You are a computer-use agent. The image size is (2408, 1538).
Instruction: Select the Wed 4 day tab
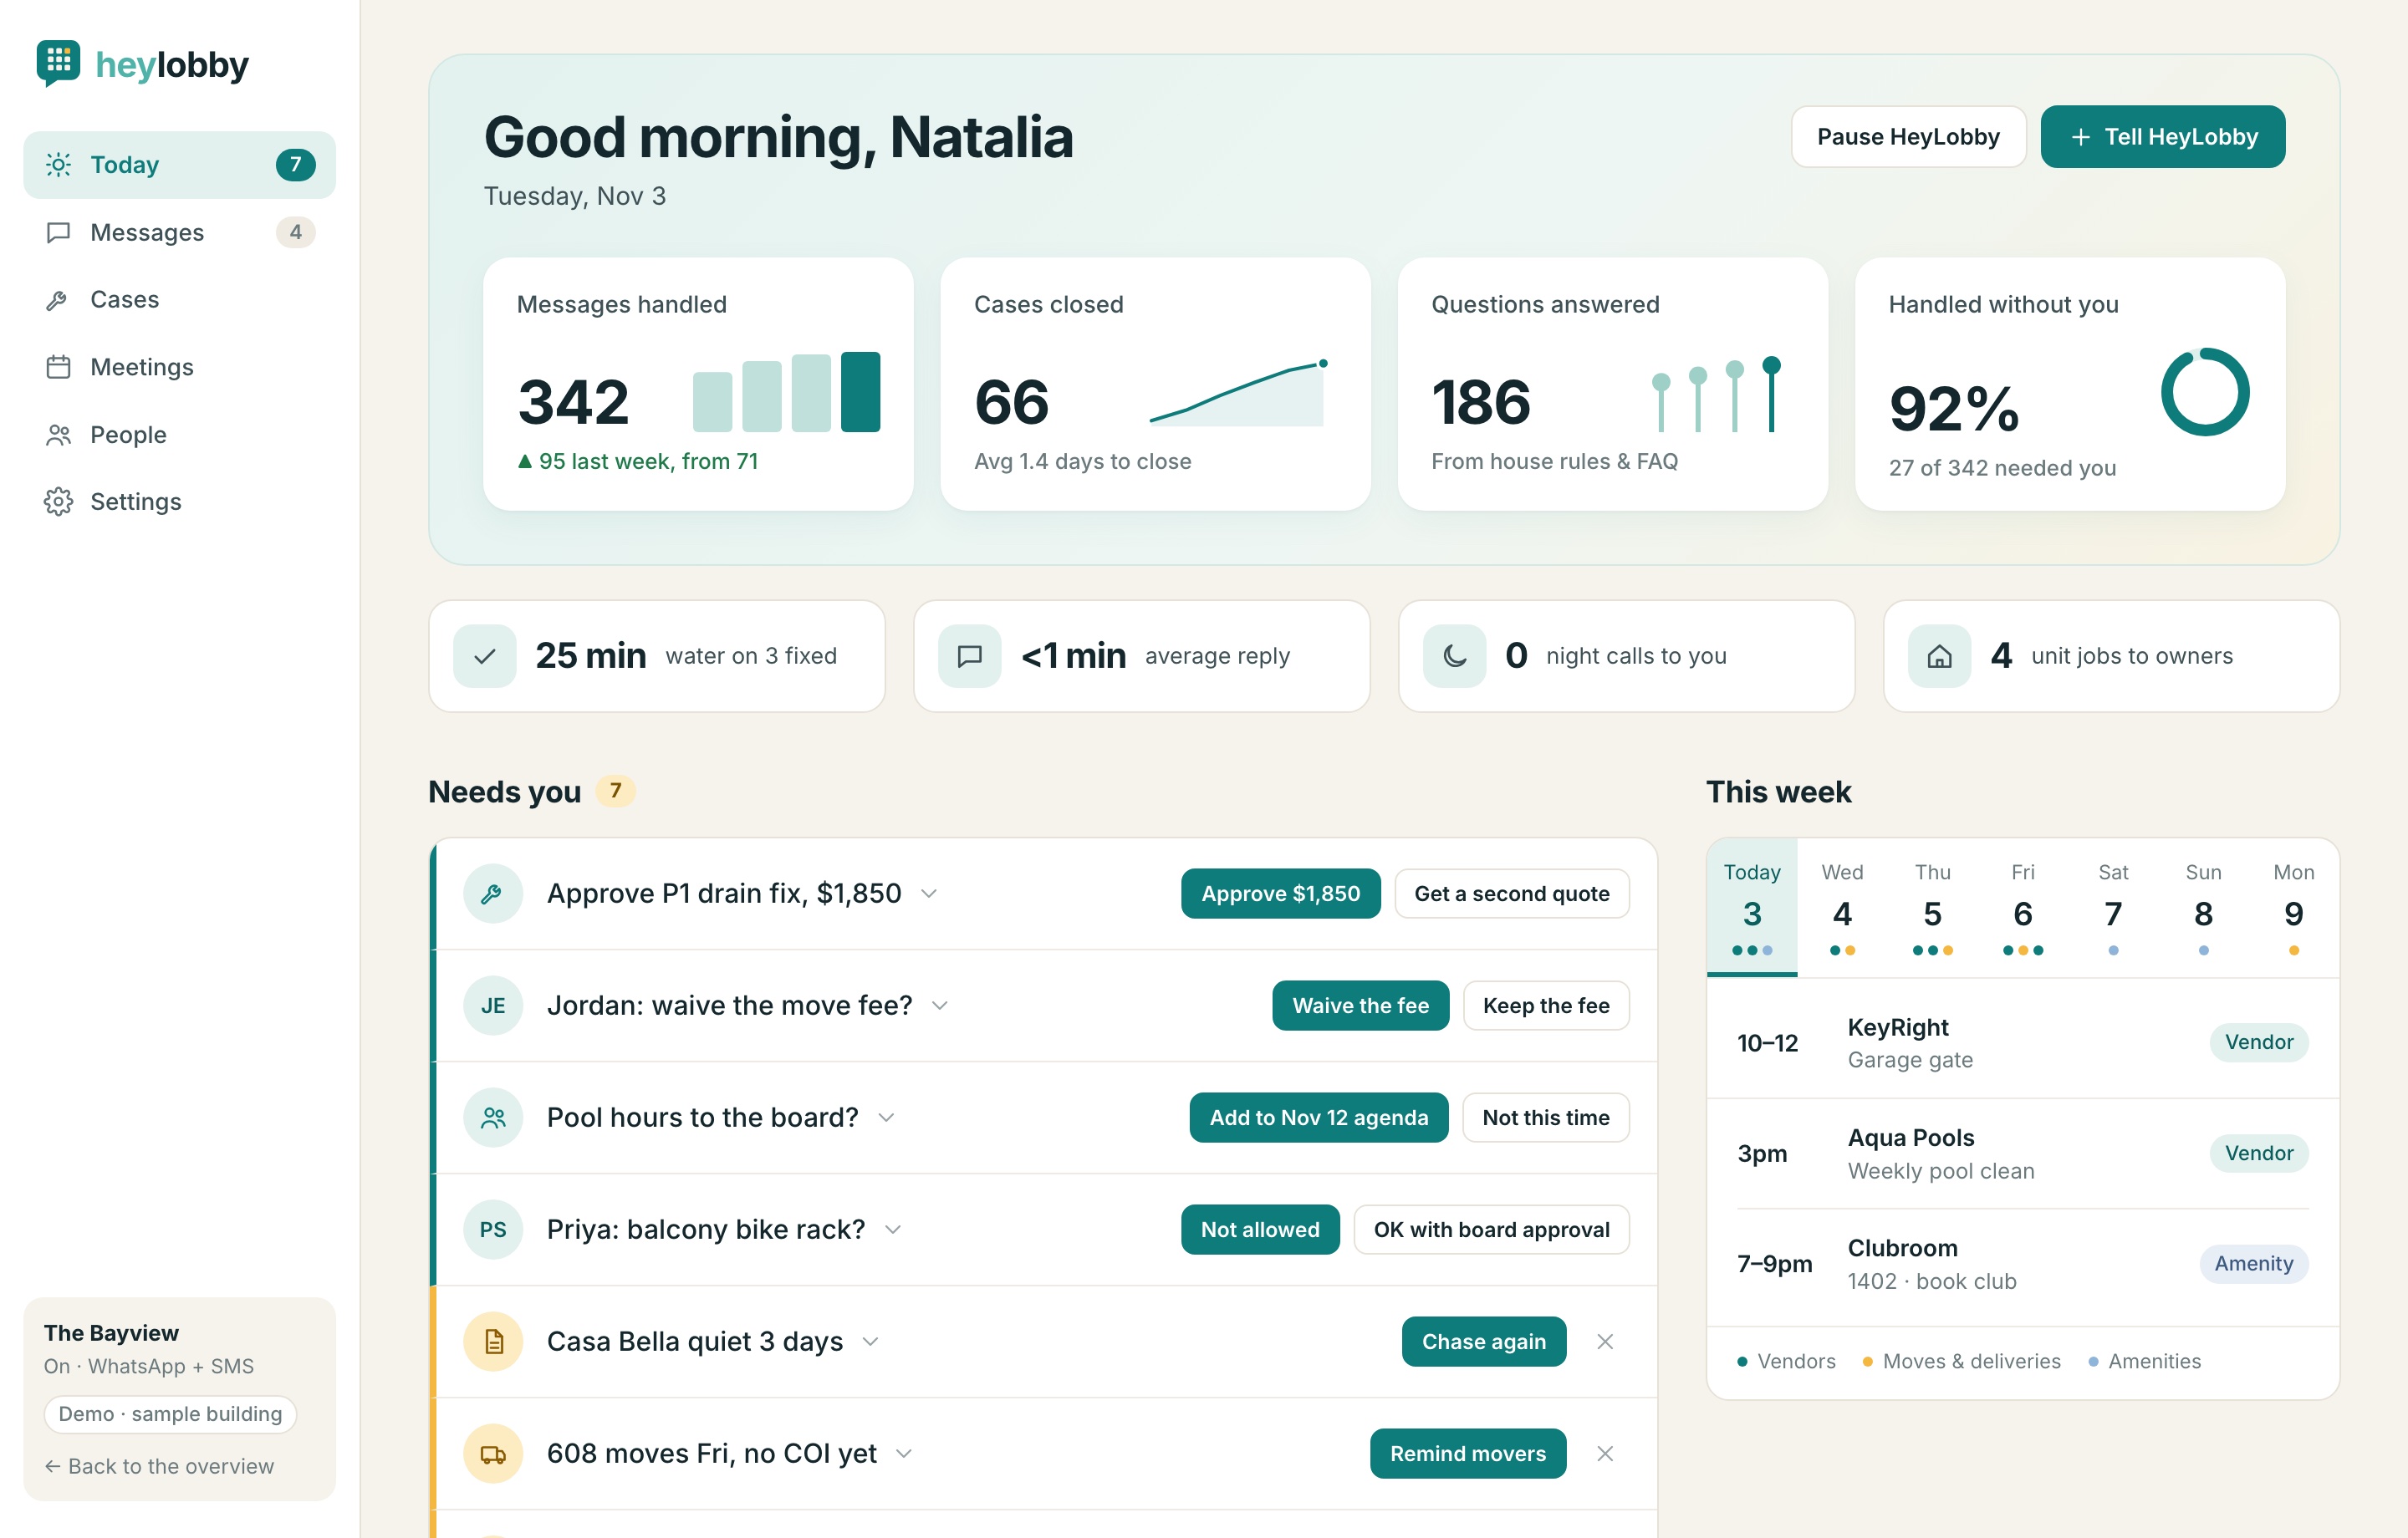[1842, 907]
